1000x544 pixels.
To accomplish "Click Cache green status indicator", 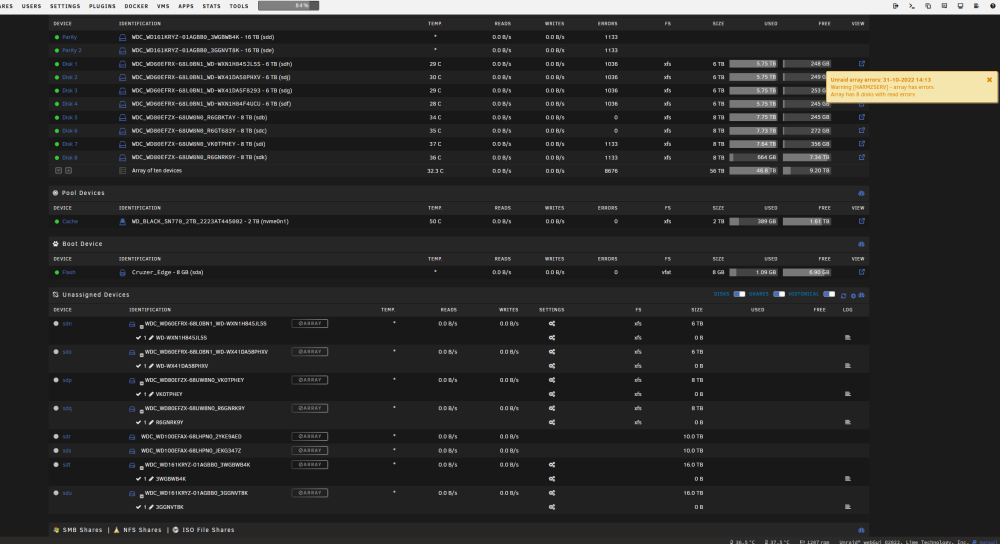I will point(57,221).
